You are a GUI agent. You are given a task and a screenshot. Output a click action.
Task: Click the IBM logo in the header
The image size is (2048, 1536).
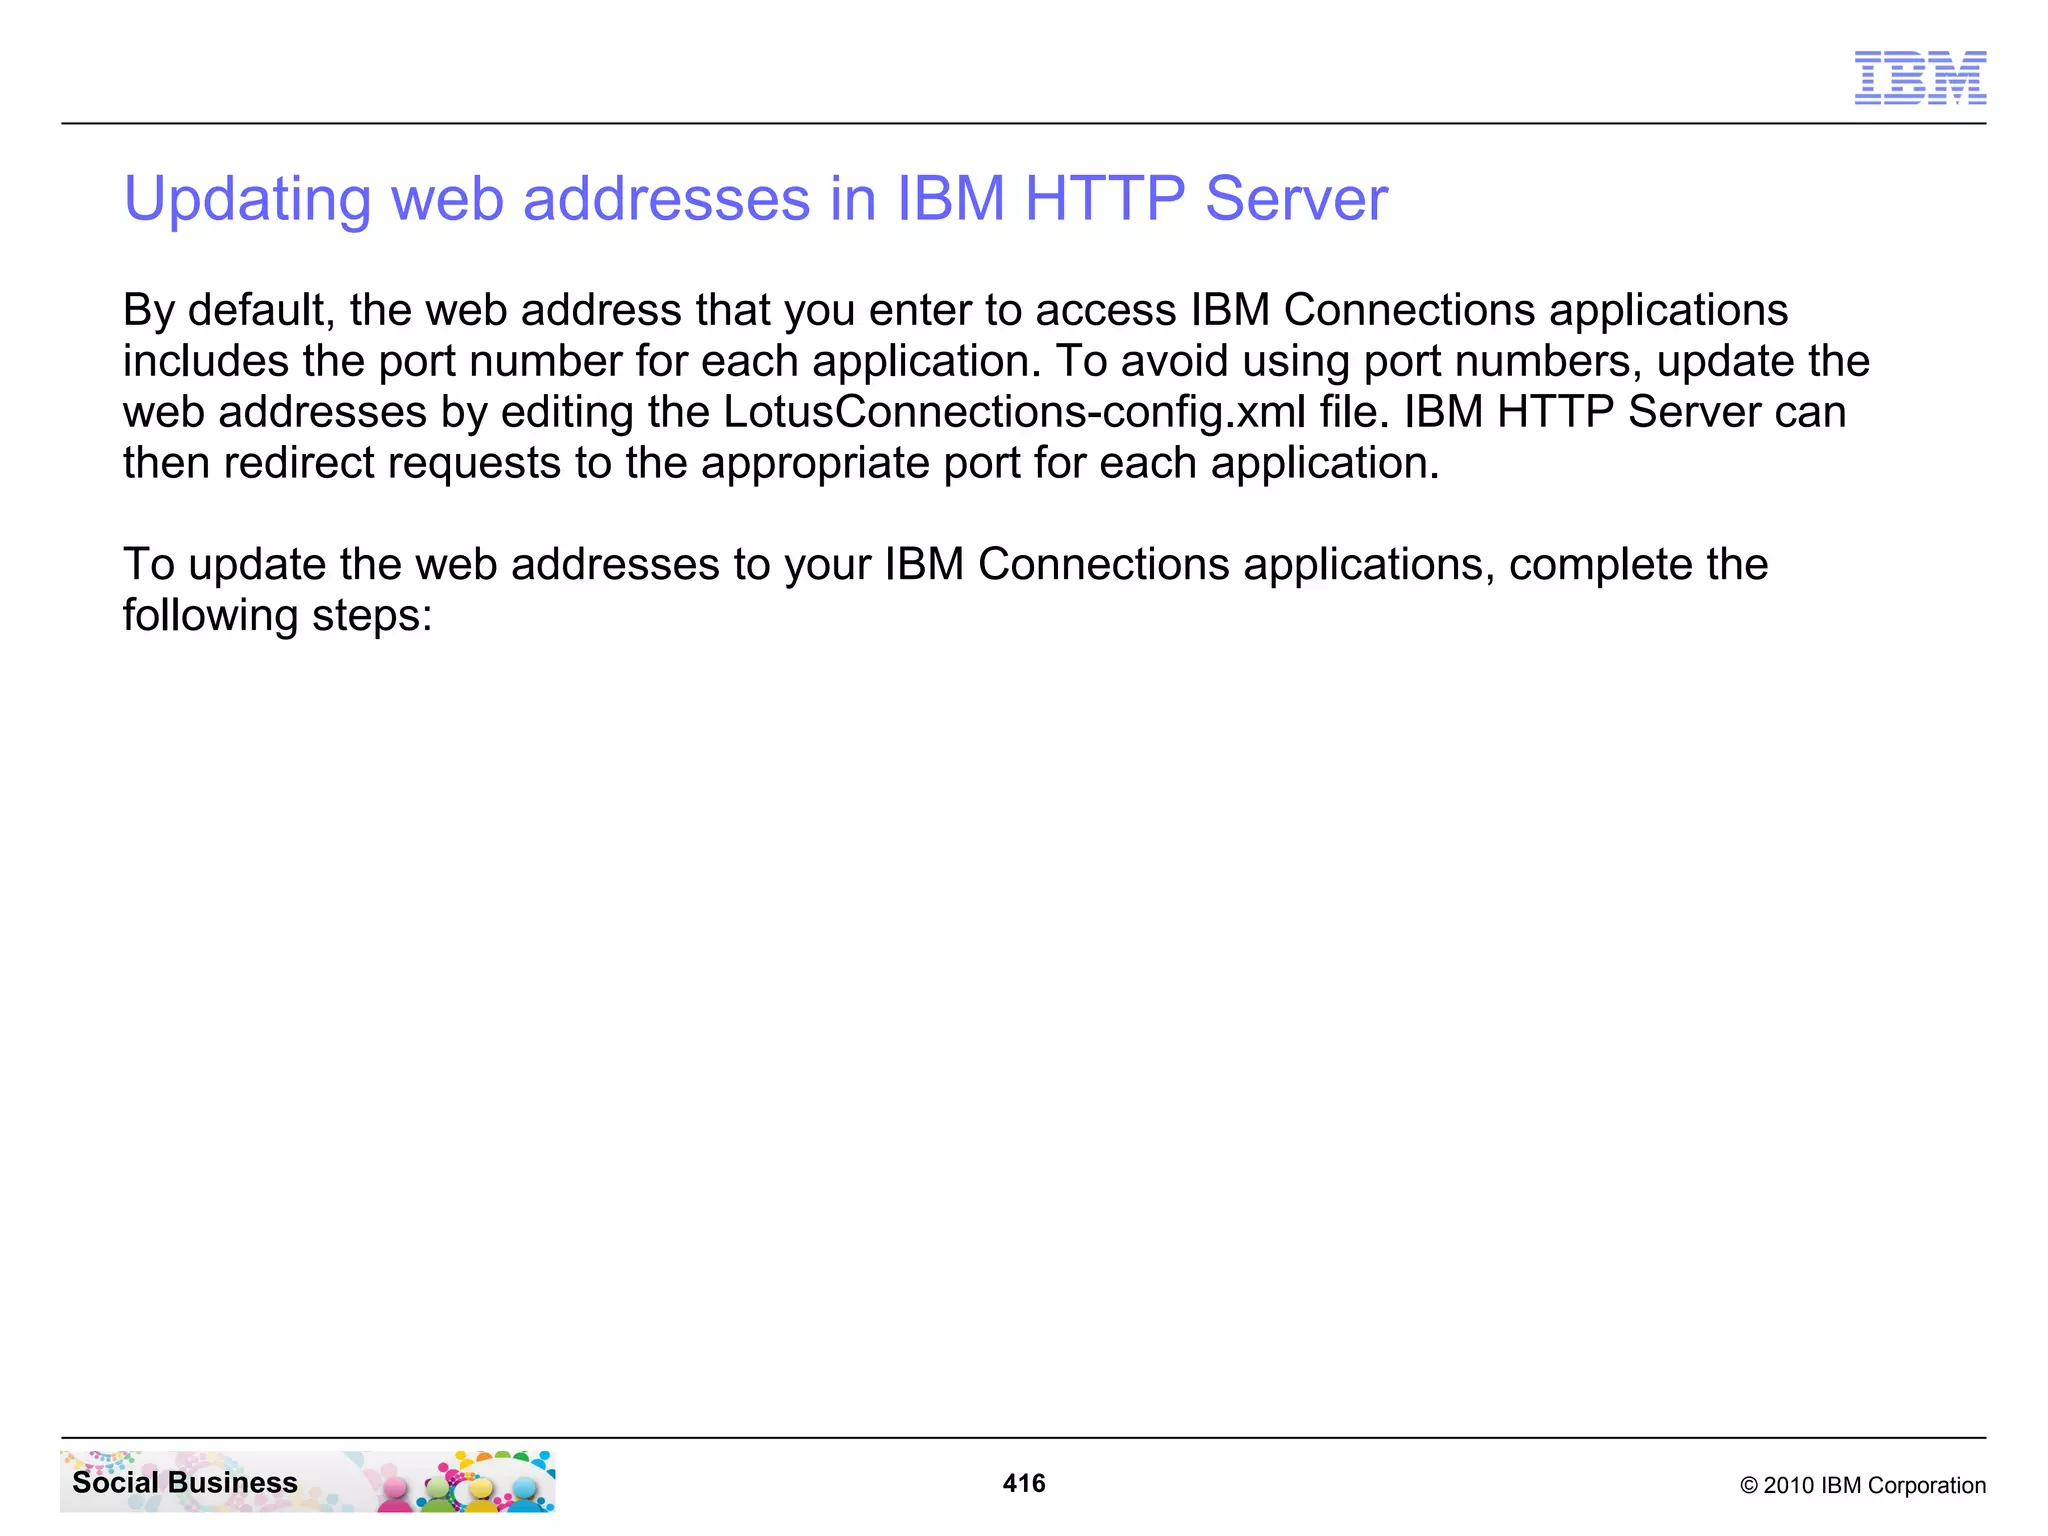[x=1920, y=78]
